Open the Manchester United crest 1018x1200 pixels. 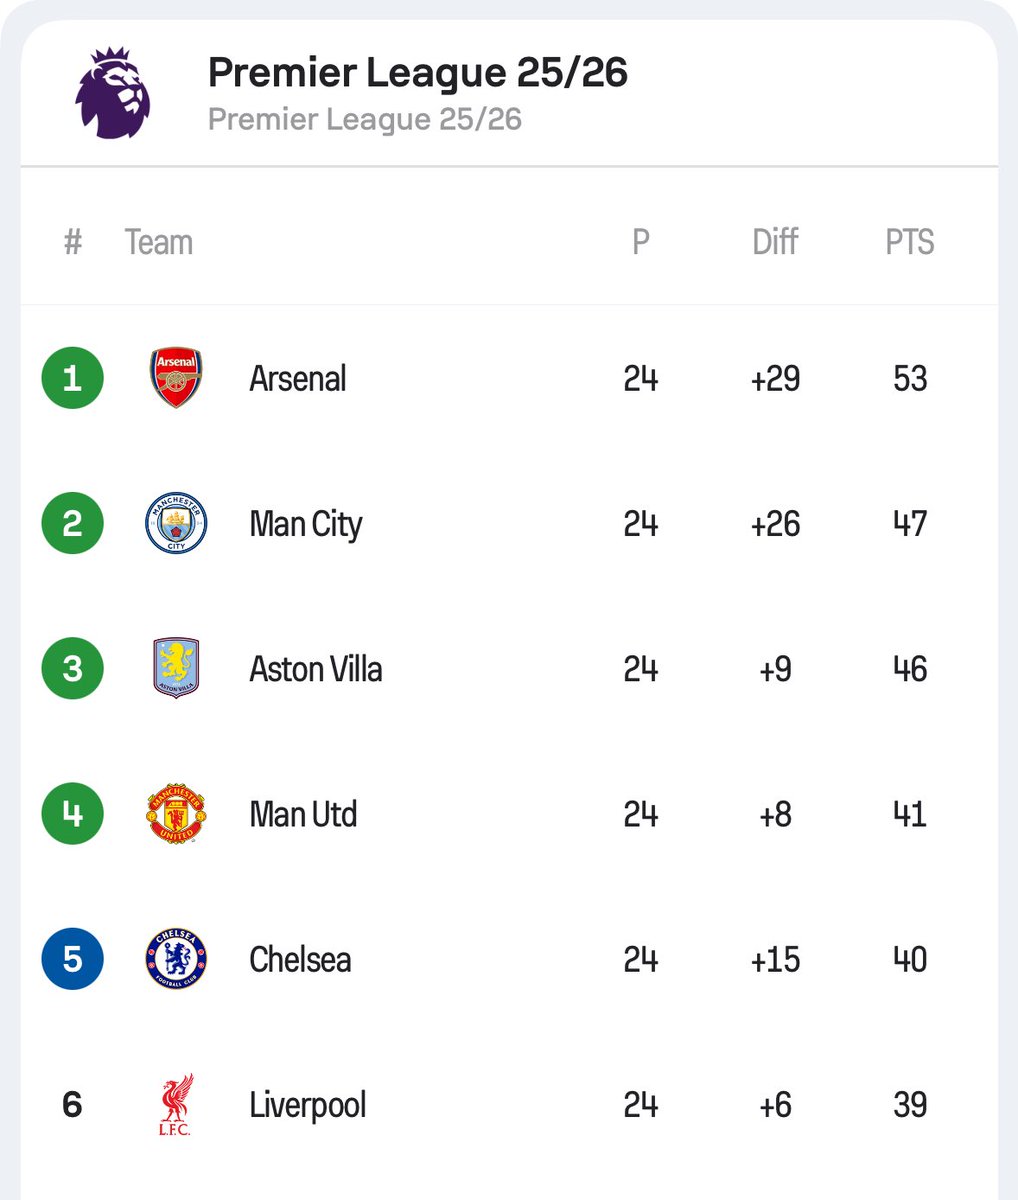tap(176, 814)
